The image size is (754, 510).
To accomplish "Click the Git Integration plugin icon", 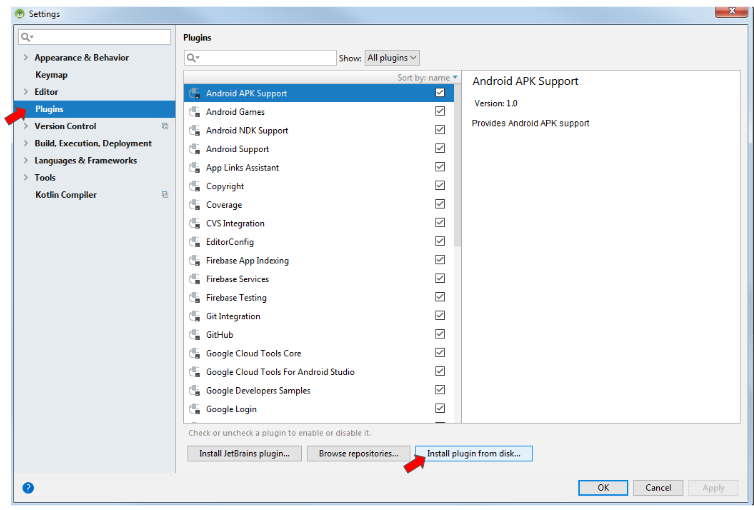I will click(195, 316).
